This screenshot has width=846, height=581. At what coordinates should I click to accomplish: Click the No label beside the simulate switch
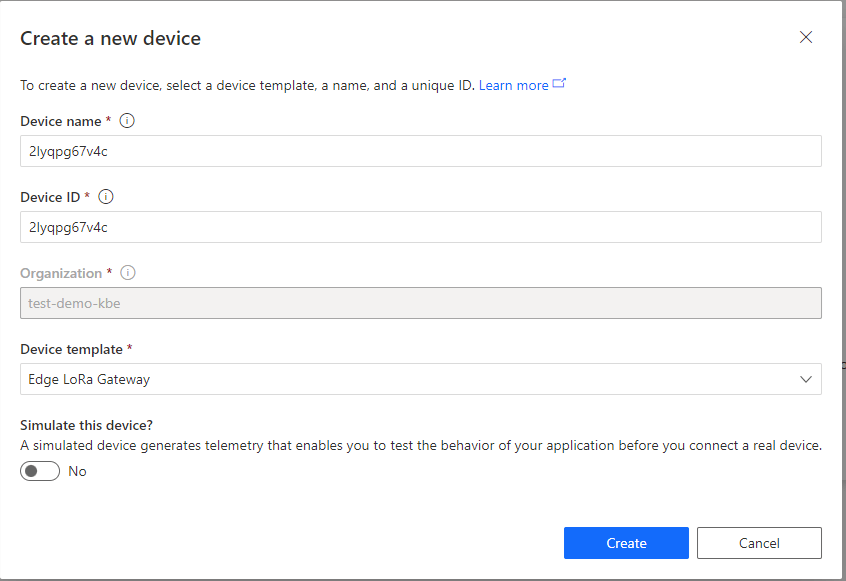pos(78,471)
